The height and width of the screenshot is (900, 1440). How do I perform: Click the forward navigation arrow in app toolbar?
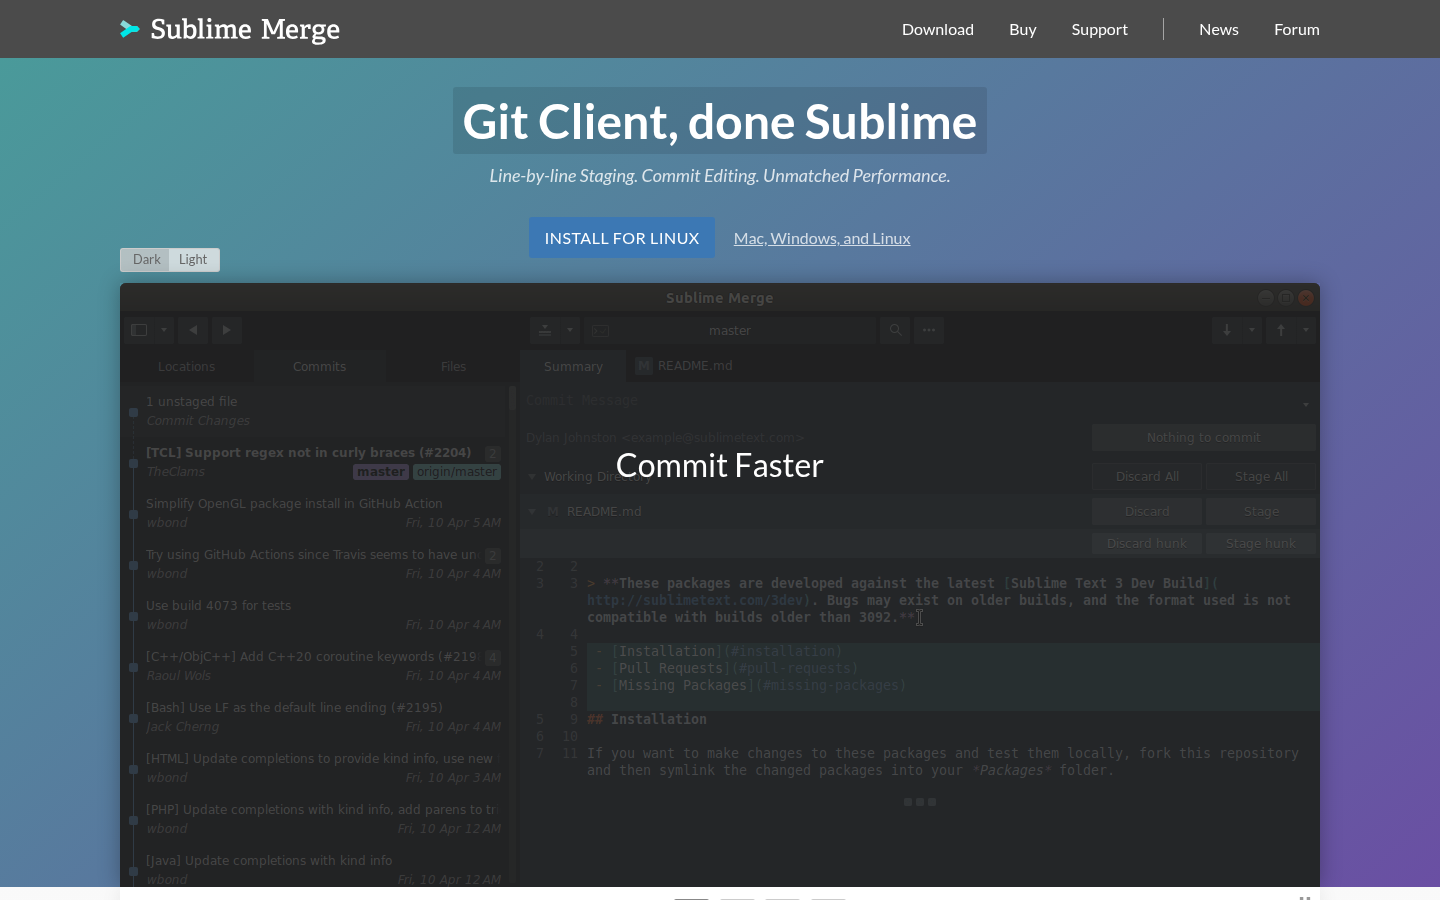(x=227, y=330)
